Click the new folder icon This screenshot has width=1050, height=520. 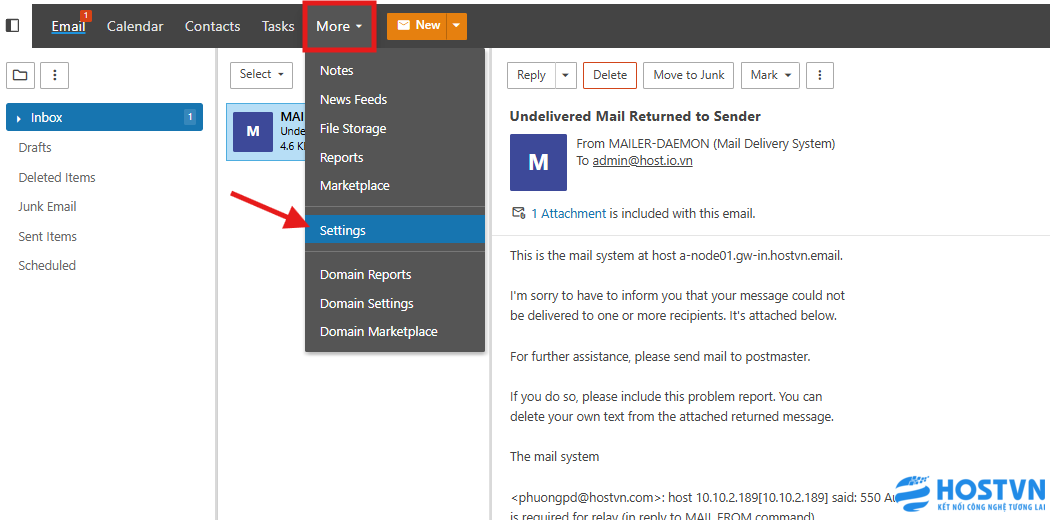20,75
